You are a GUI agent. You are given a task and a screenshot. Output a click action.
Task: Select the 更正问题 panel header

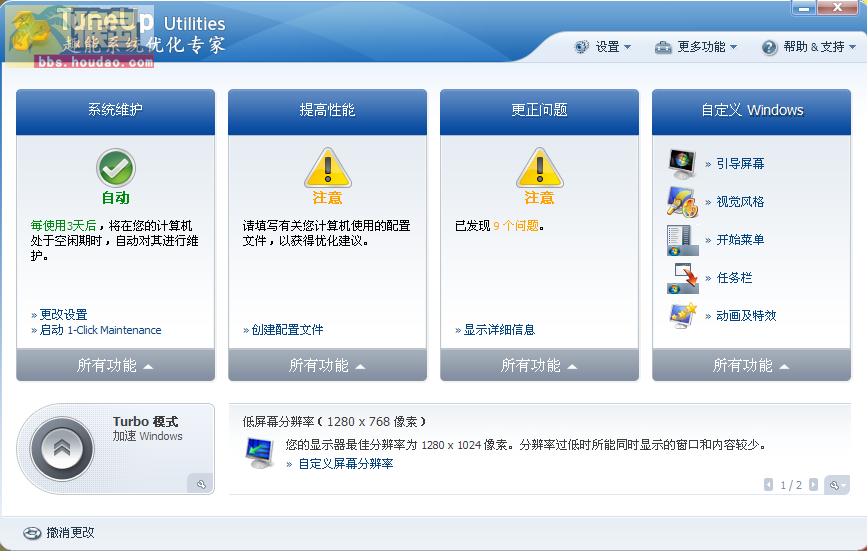point(540,111)
